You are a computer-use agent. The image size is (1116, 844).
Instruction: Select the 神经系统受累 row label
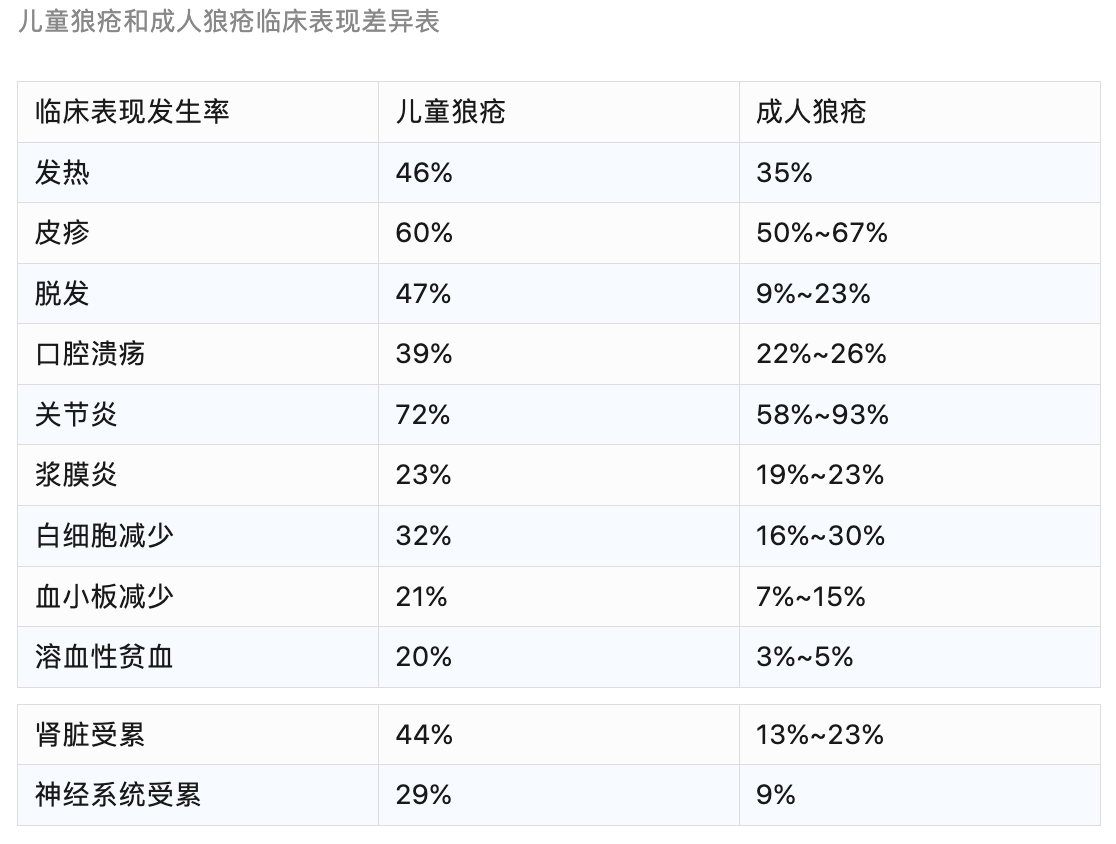pyautogui.click(x=118, y=795)
